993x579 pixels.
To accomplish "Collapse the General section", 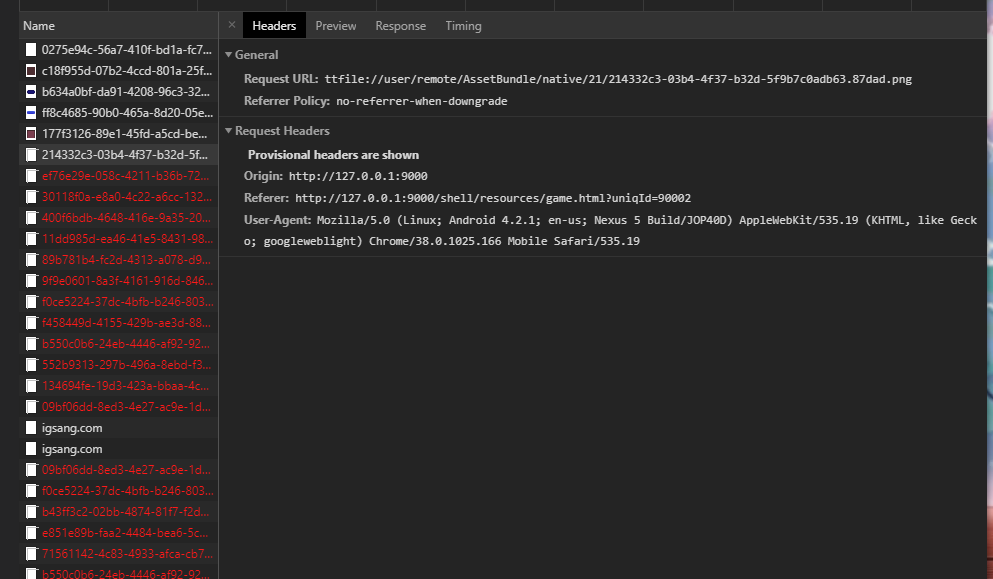I will [229, 55].
